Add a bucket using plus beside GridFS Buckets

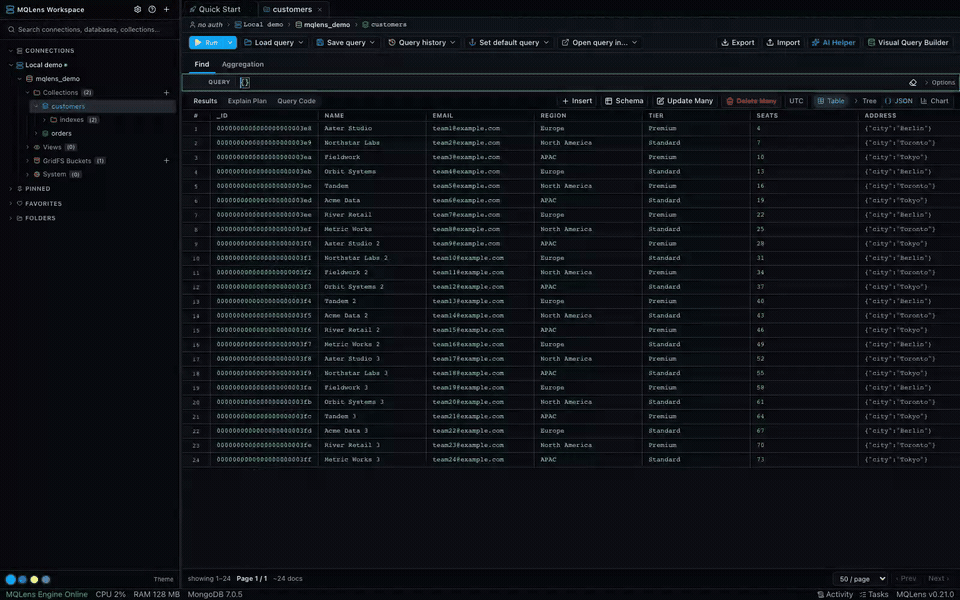point(167,160)
